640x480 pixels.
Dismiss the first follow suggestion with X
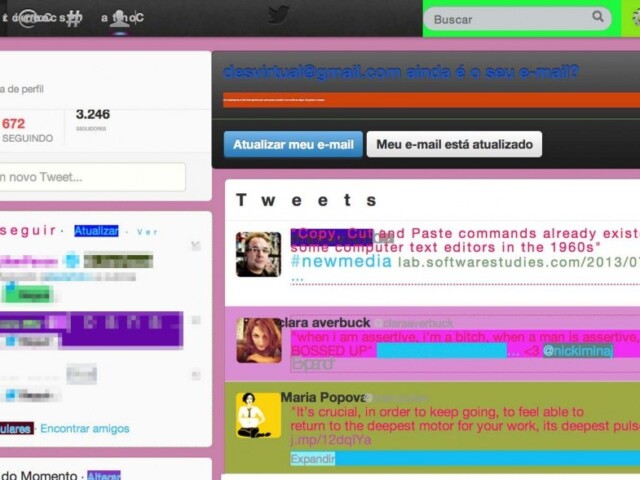(x=195, y=245)
